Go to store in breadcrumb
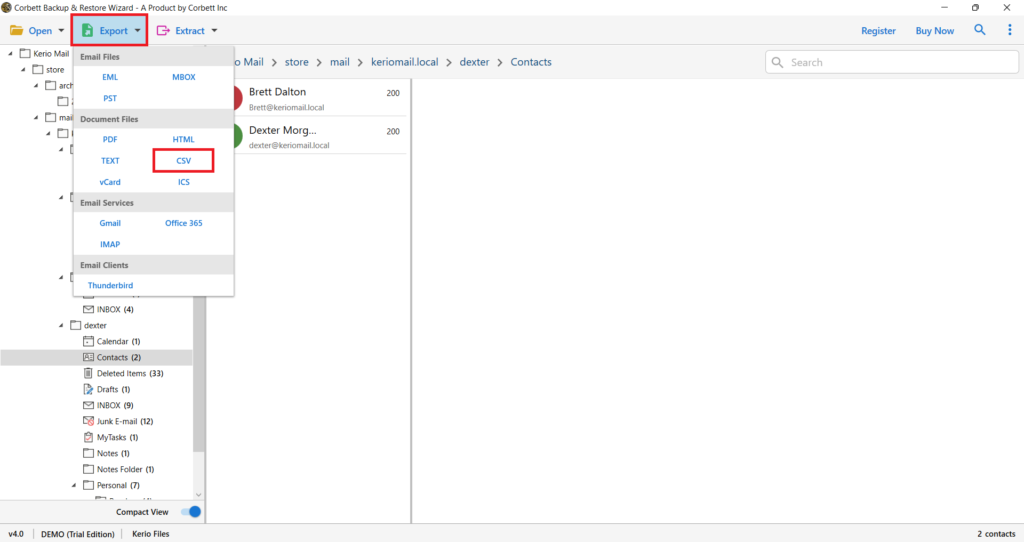This screenshot has height=542, width=1024. click(296, 62)
